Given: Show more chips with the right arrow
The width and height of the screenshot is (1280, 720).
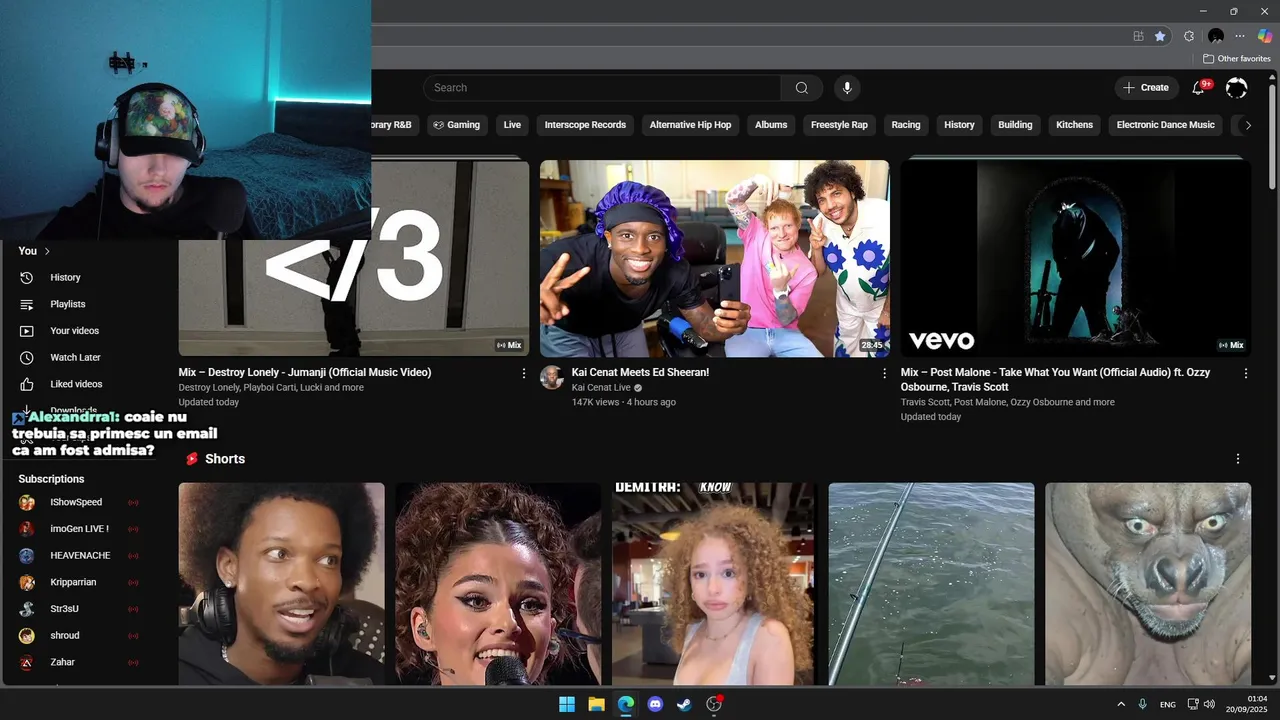Looking at the screenshot, I should point(1246,125).
